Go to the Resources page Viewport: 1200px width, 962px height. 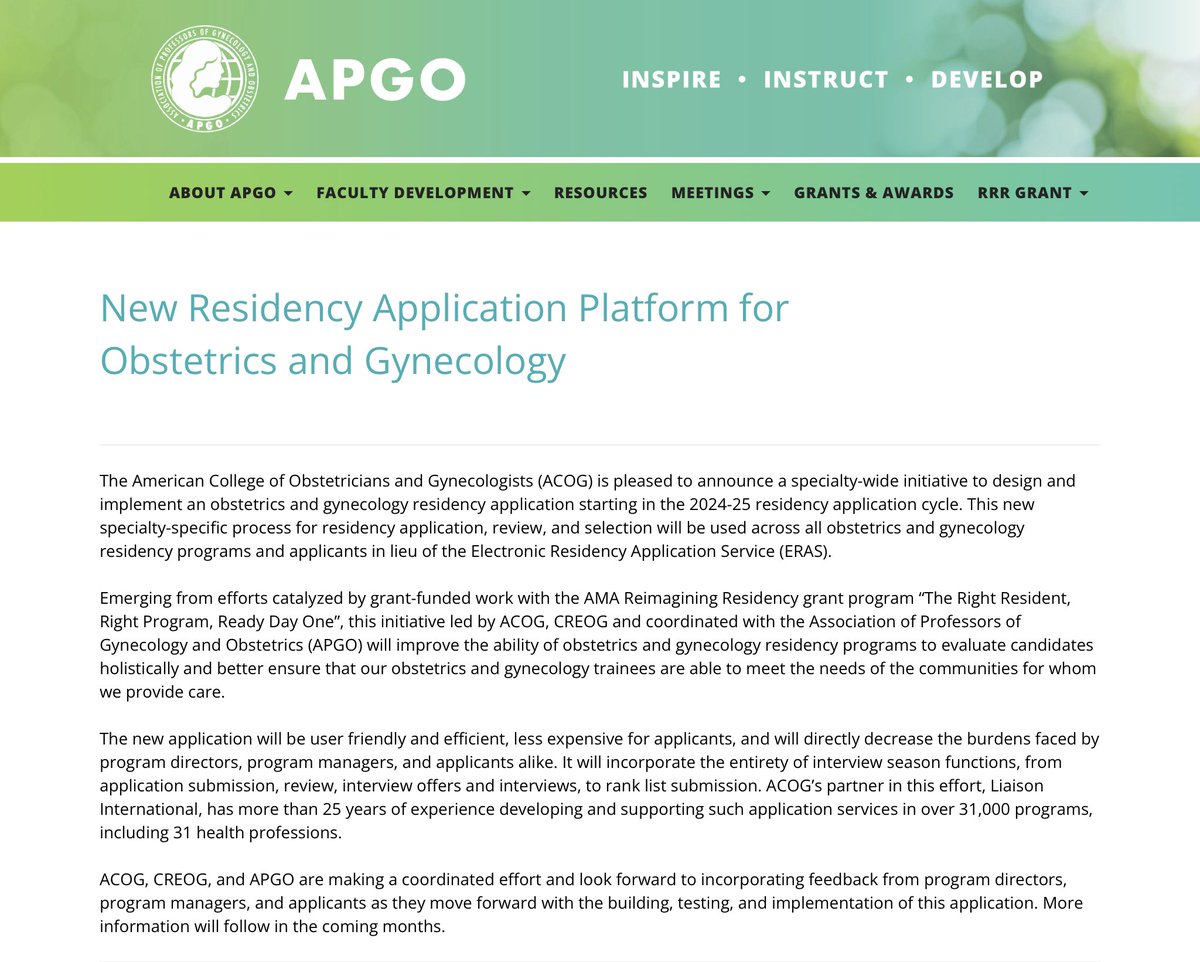coord(601,192)
